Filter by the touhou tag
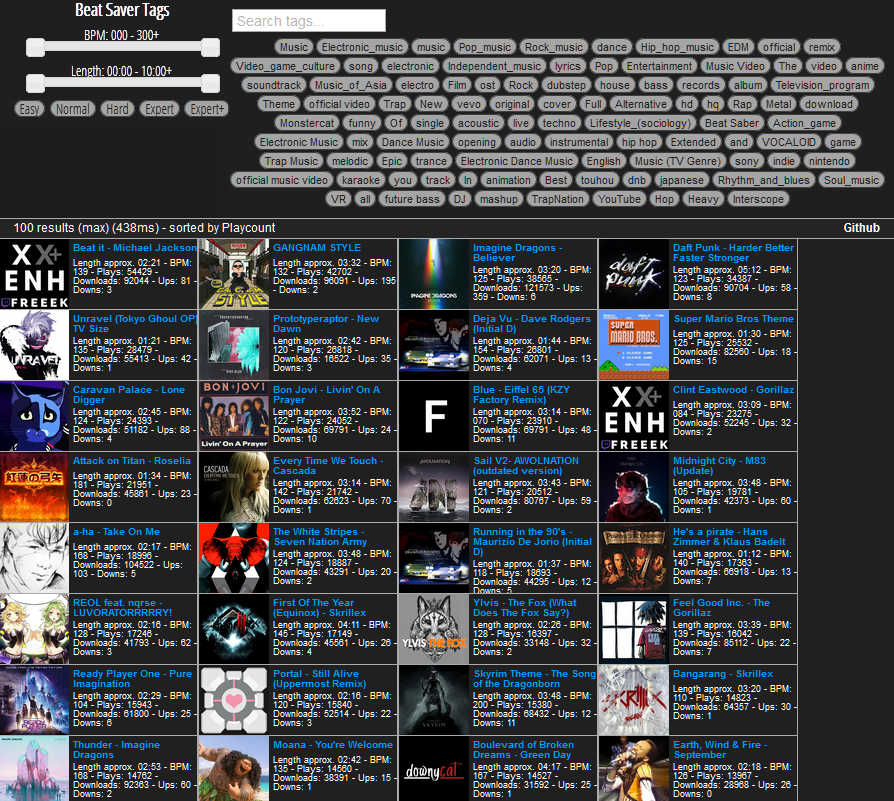Screen dimensions: 894x801 coord(597,180)
